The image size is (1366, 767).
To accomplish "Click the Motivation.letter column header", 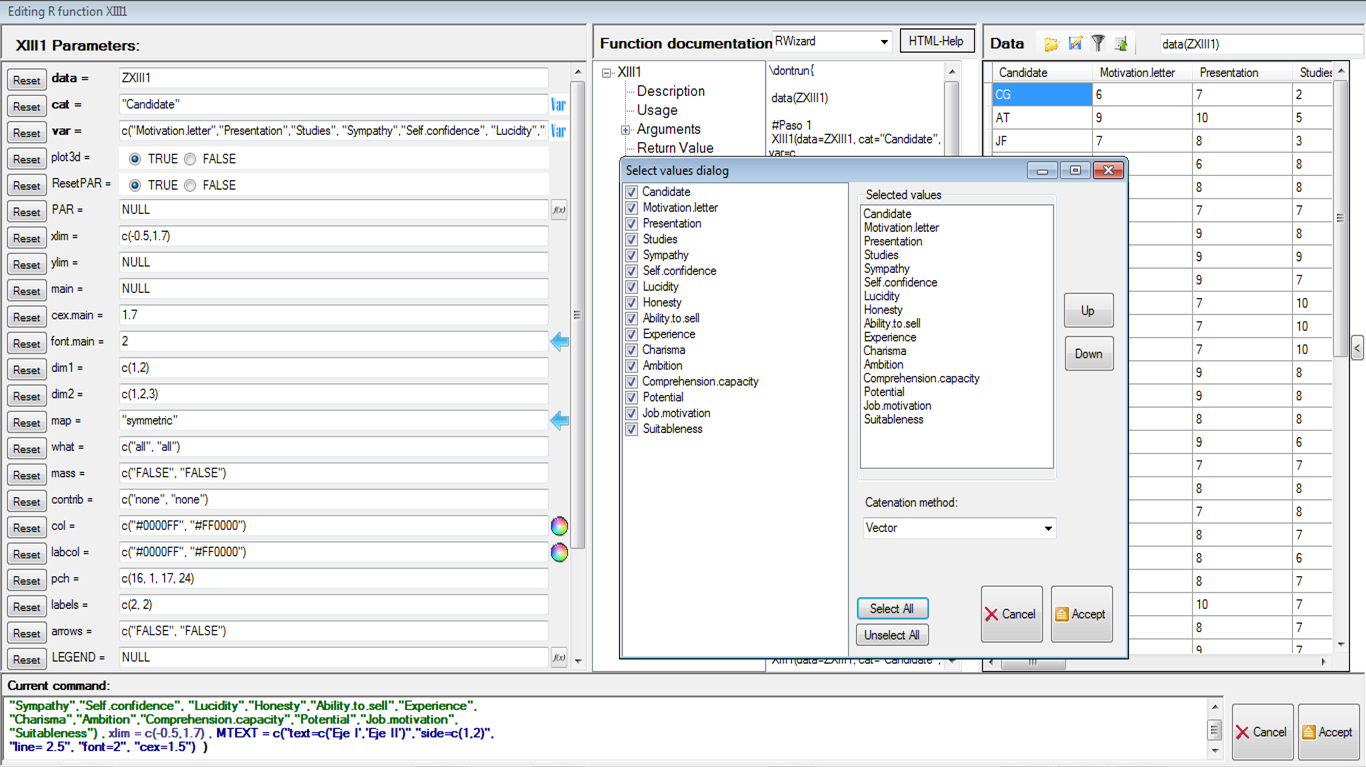I will (x=1141, y=72).
